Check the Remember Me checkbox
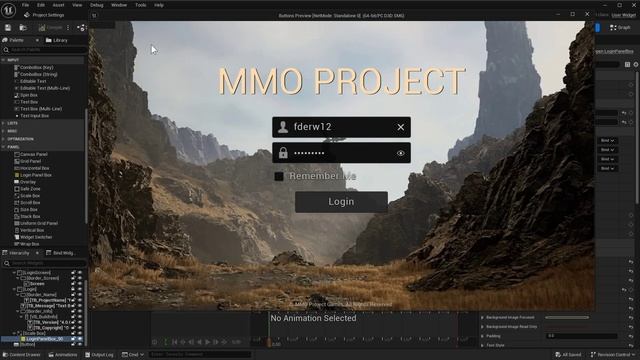This screenshot has width=640, height=360. 279,176
